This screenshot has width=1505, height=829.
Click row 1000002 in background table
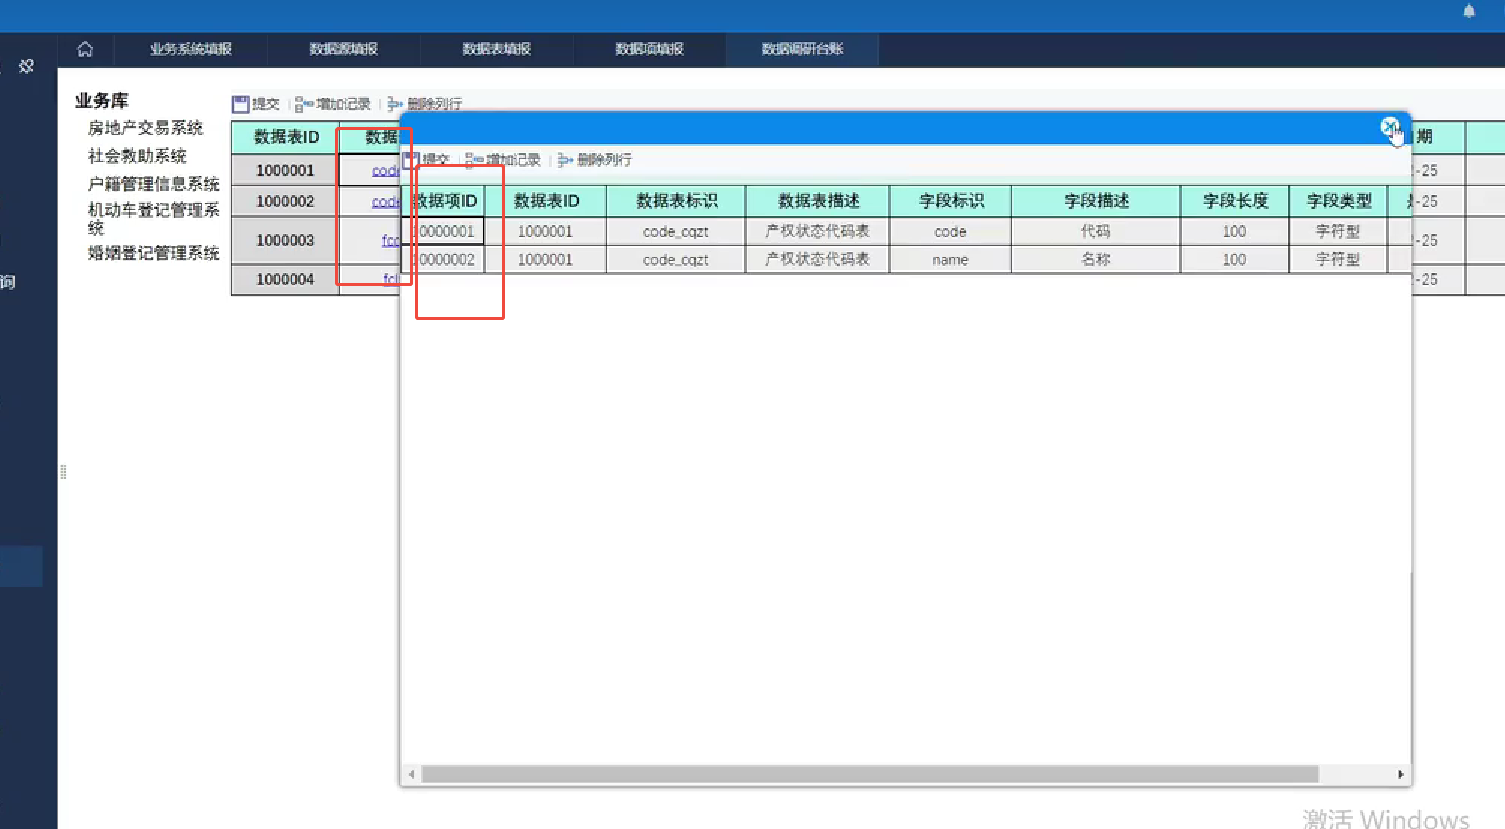tap(285, 201)
